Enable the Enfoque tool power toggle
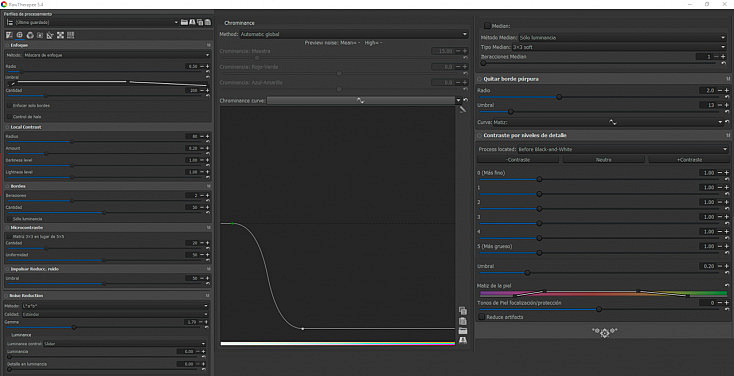 pos(7,45)
